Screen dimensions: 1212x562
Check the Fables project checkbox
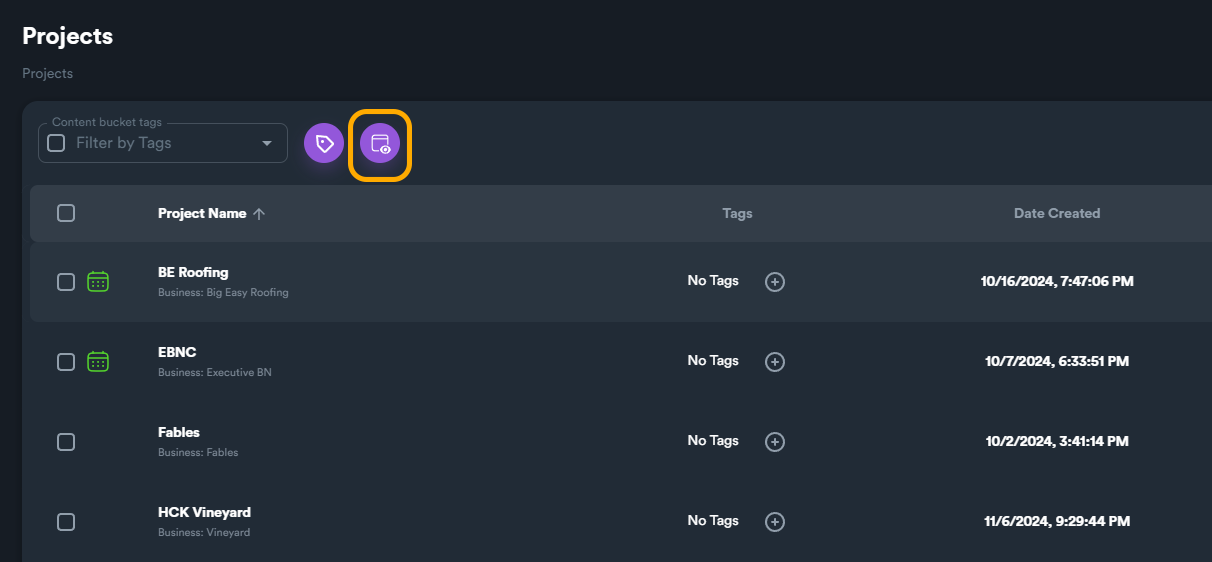click(x=66, y=442)
